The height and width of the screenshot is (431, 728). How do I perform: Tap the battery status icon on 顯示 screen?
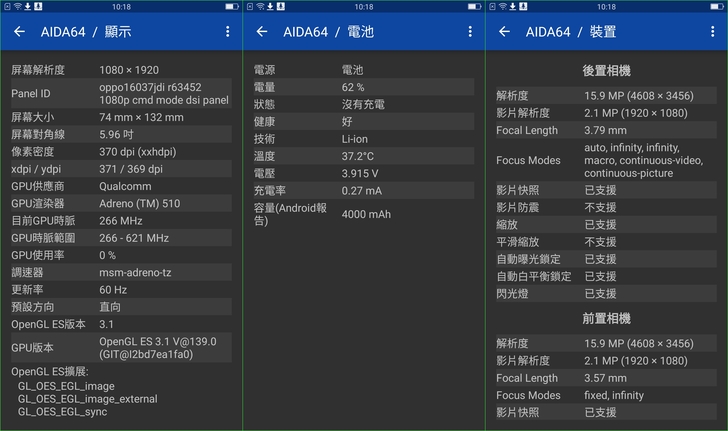point(232,7)
